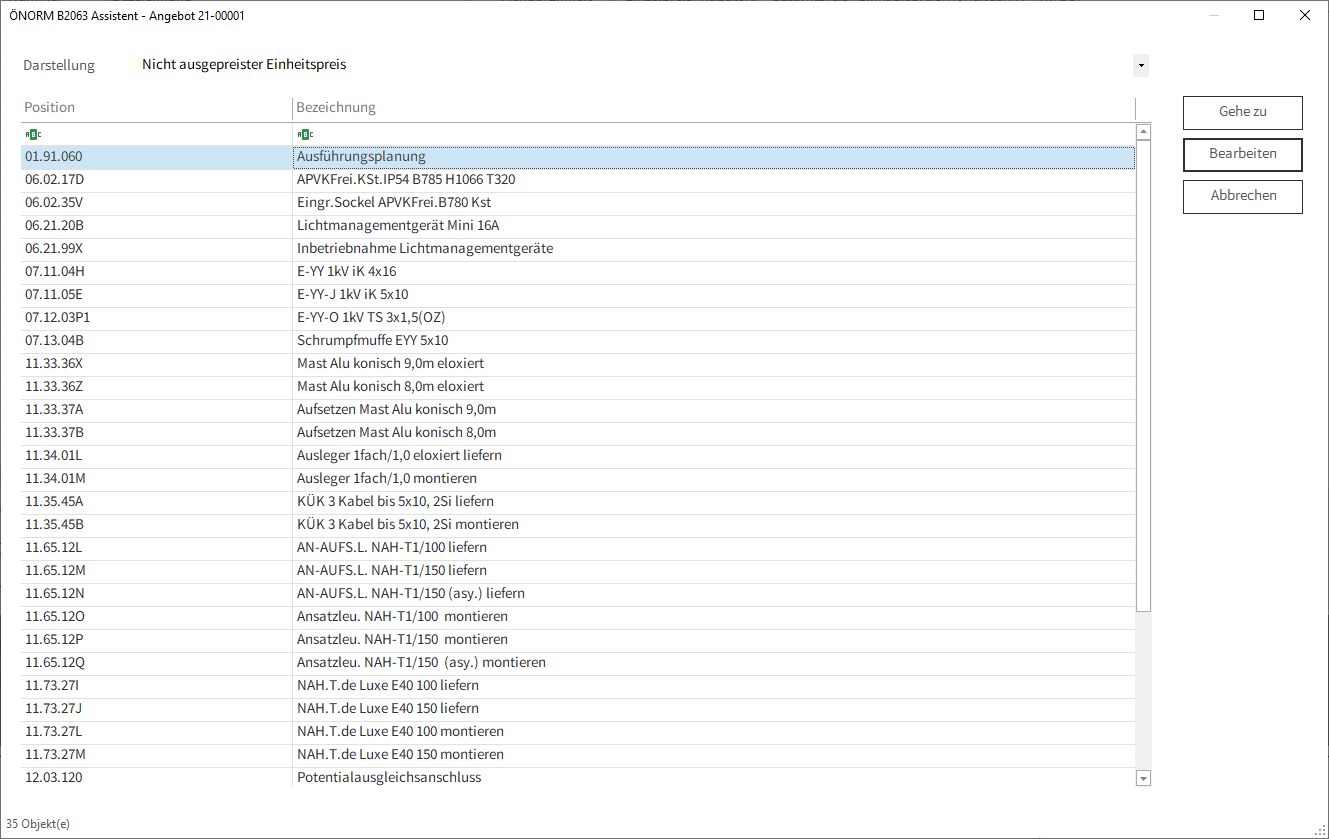Select position 11.73.27J
This screenshot has width=1329, height=839.
(54, 709)
